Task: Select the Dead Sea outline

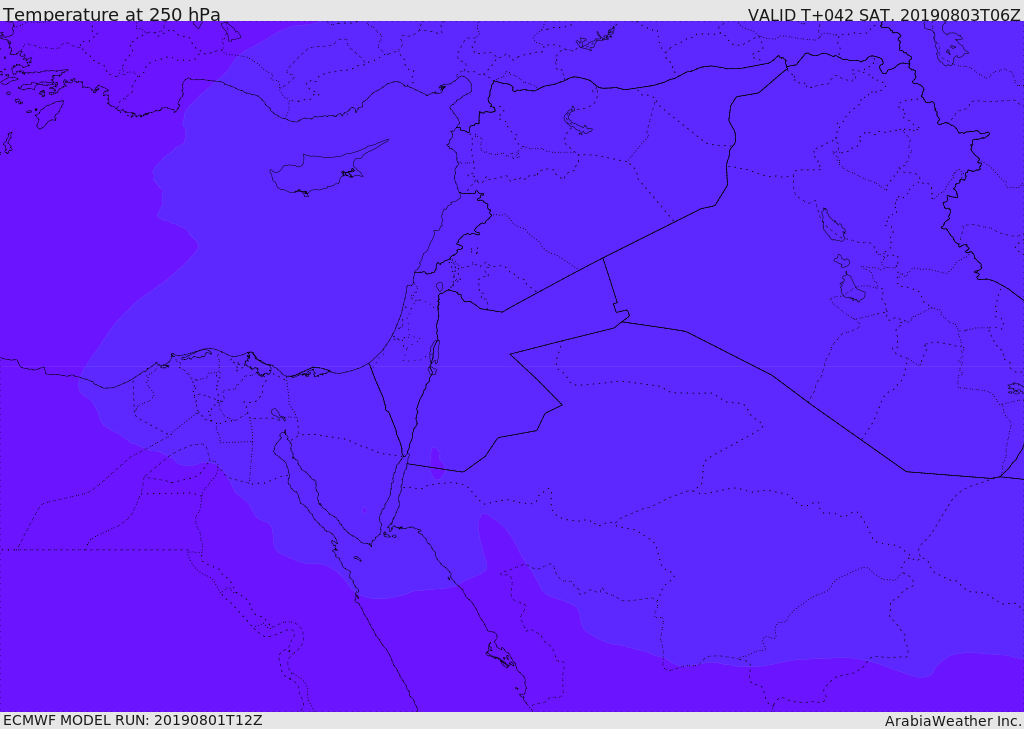Action: (433, 357)
